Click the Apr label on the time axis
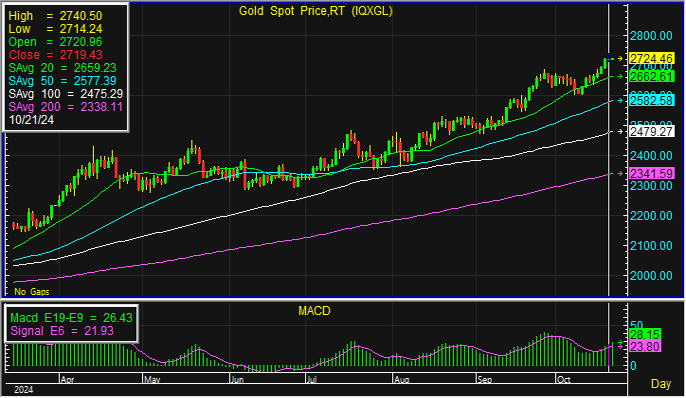This screenshot has width=686, height=398. [67, 380]
